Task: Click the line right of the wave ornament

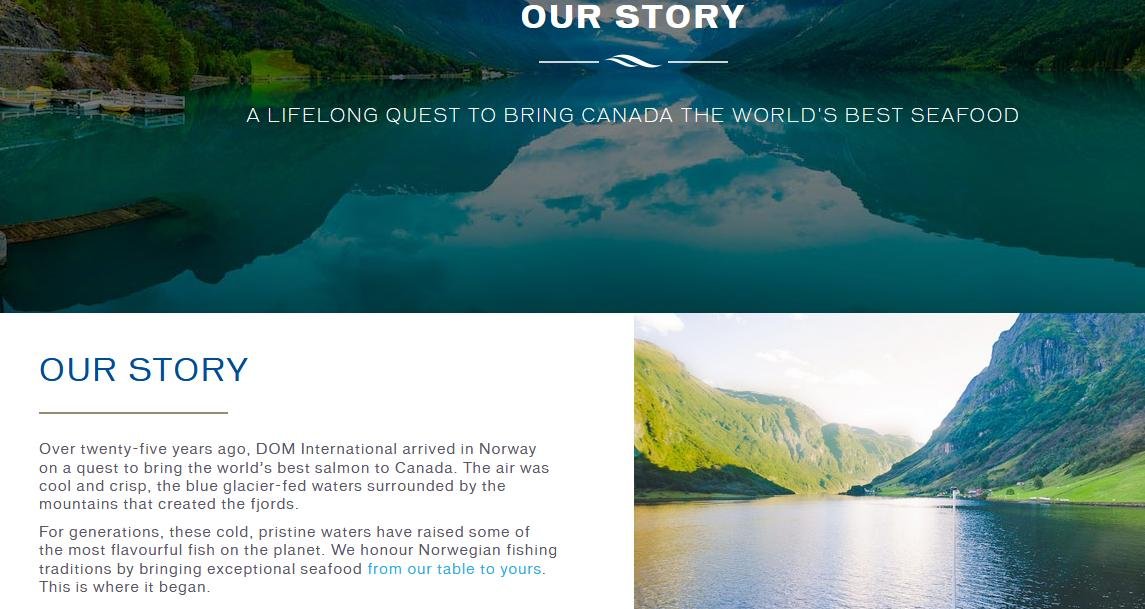Action: coord(697,62)
